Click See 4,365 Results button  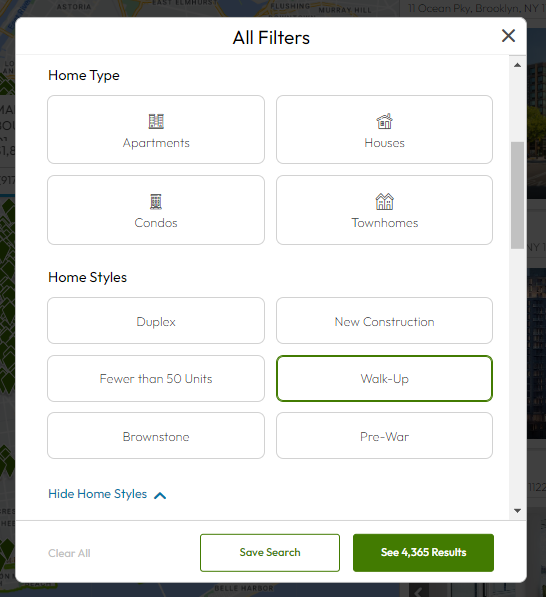click(x=423, y=552)
